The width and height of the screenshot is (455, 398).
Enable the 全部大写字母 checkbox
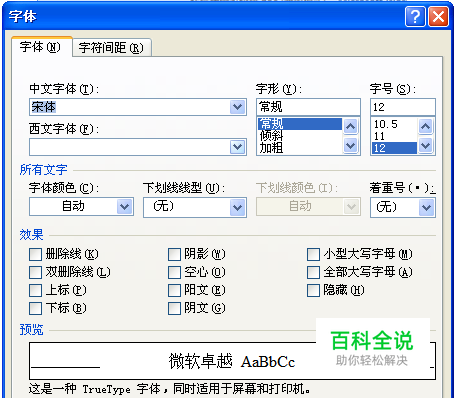tap(313, 272)
